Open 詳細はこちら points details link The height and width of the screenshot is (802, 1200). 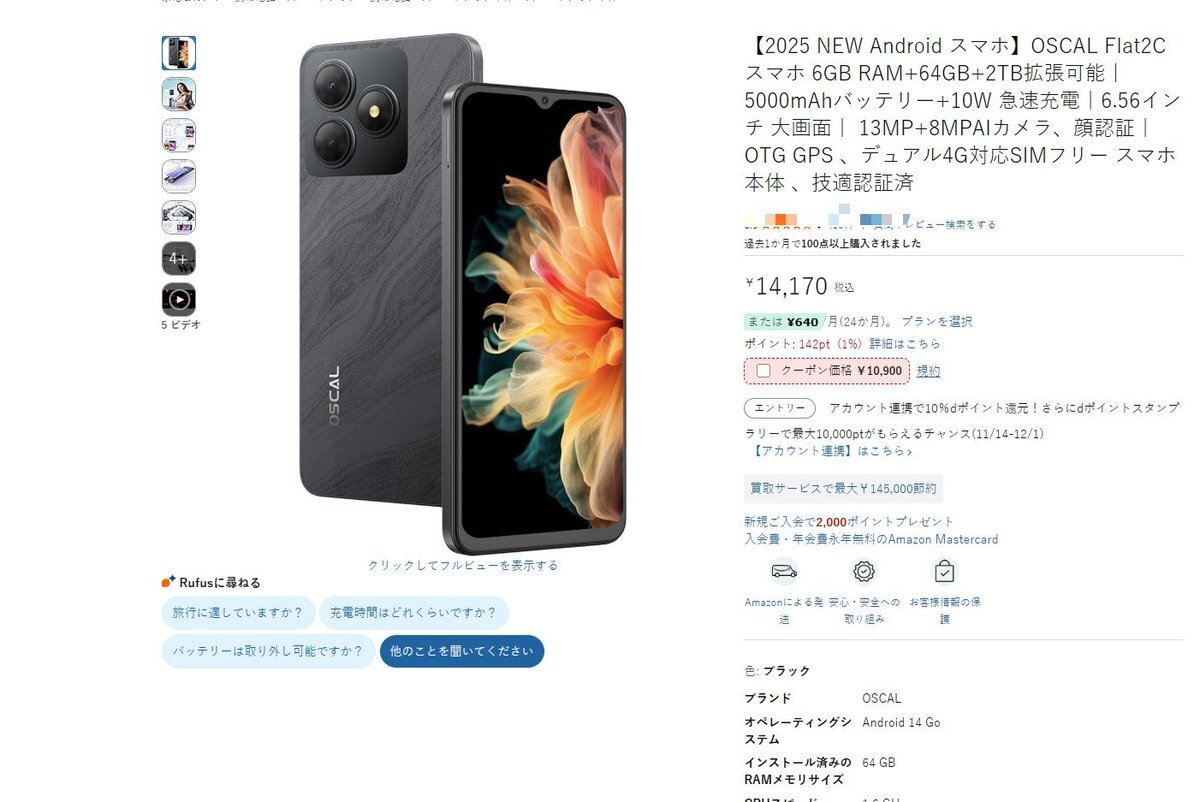click(x=905, y=344)
